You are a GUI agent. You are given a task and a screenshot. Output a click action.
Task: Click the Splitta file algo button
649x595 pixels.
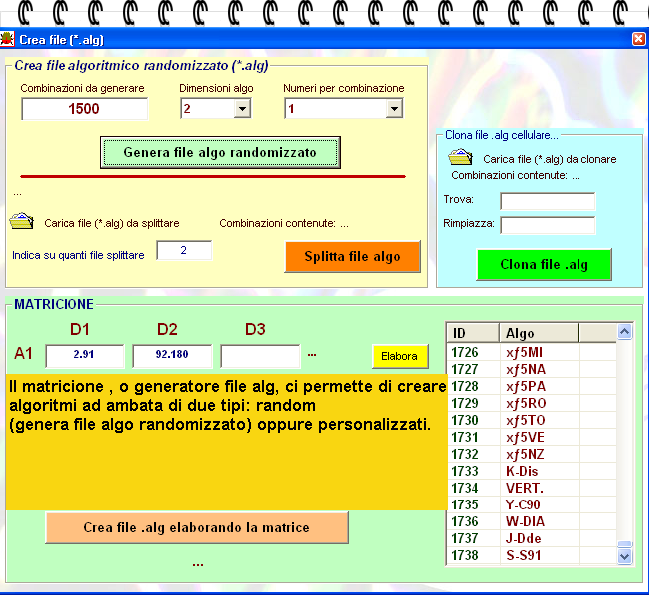tap(353, 257)
